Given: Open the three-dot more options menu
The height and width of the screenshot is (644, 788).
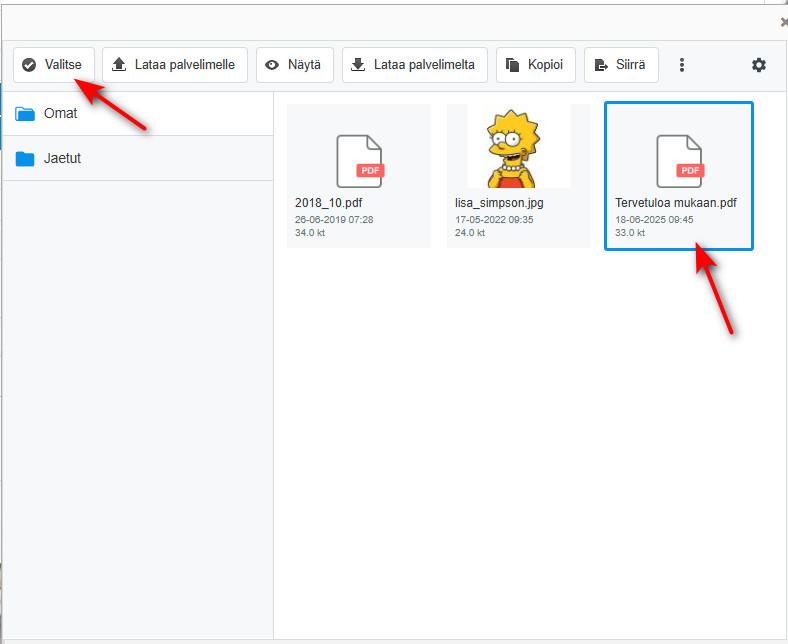Looking at the screenshot, I should tap(681, 65).
